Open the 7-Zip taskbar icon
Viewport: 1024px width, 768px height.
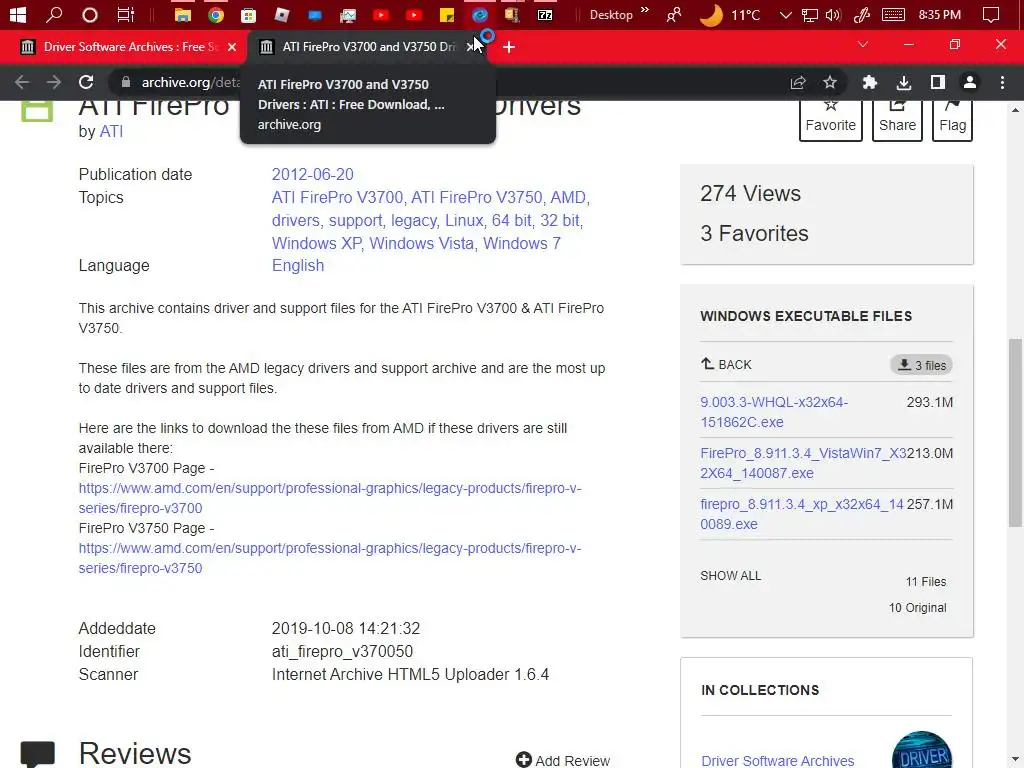545,14
